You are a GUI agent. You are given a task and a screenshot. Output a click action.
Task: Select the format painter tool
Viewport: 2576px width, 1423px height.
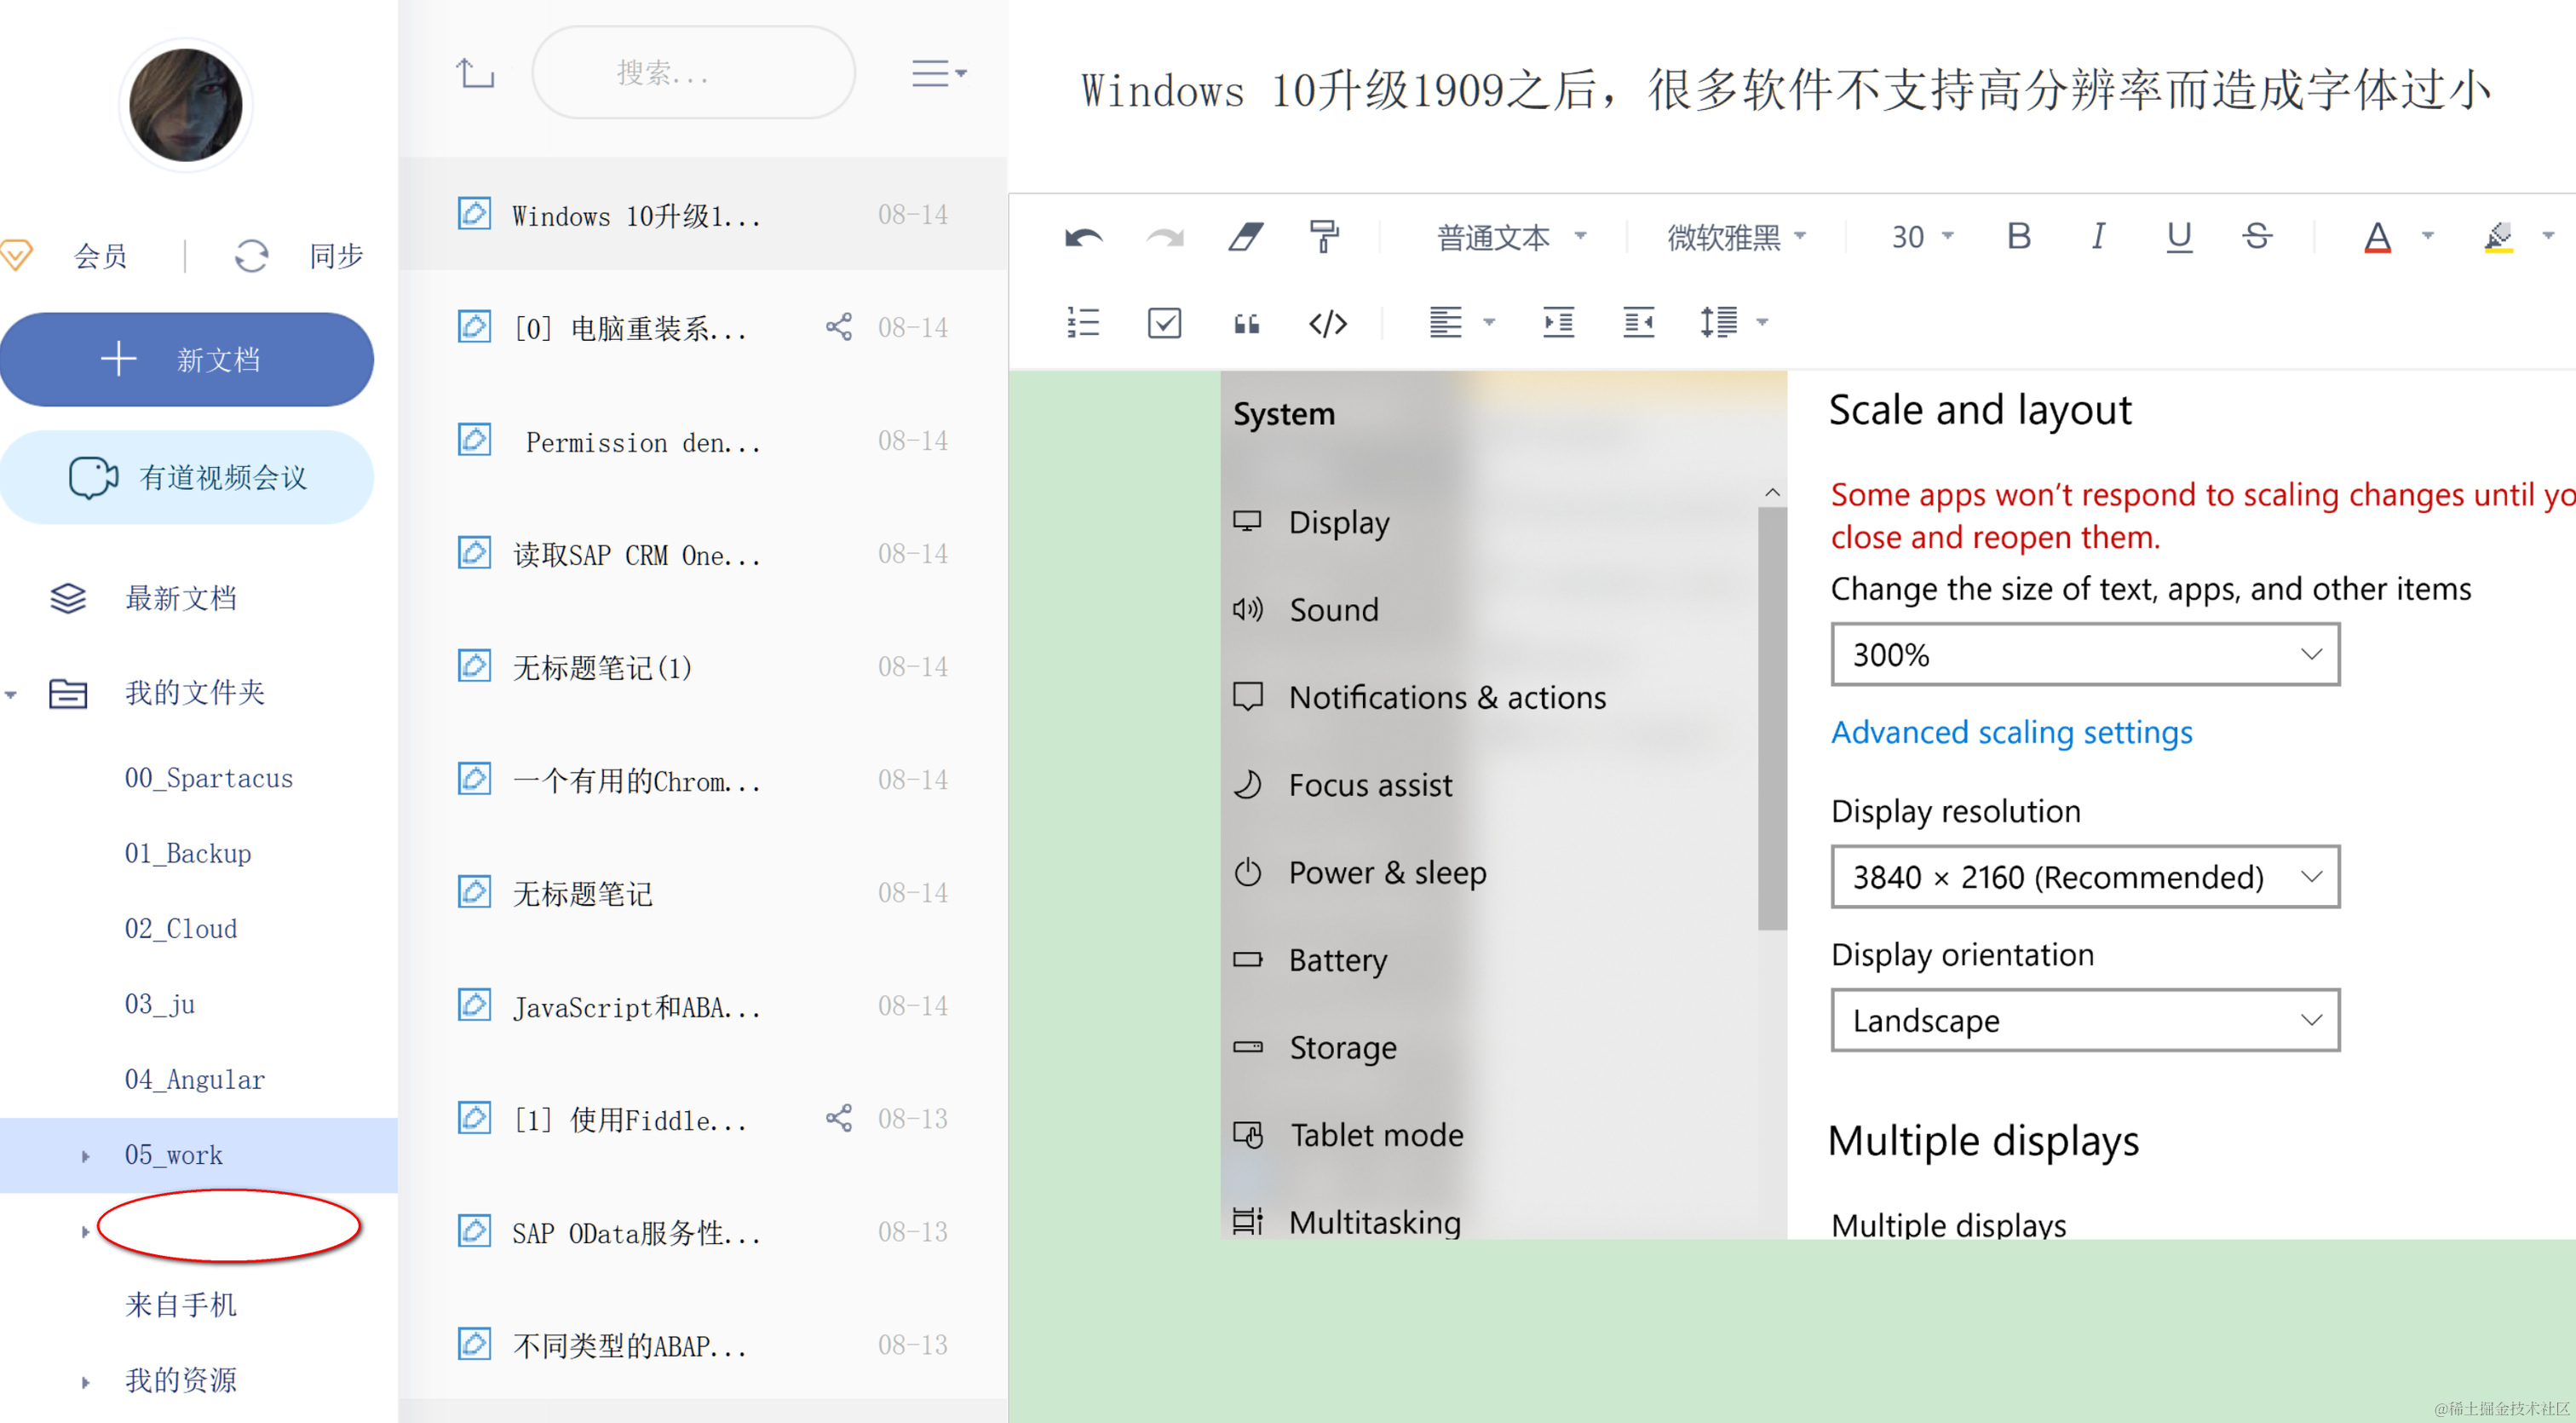1323,238
